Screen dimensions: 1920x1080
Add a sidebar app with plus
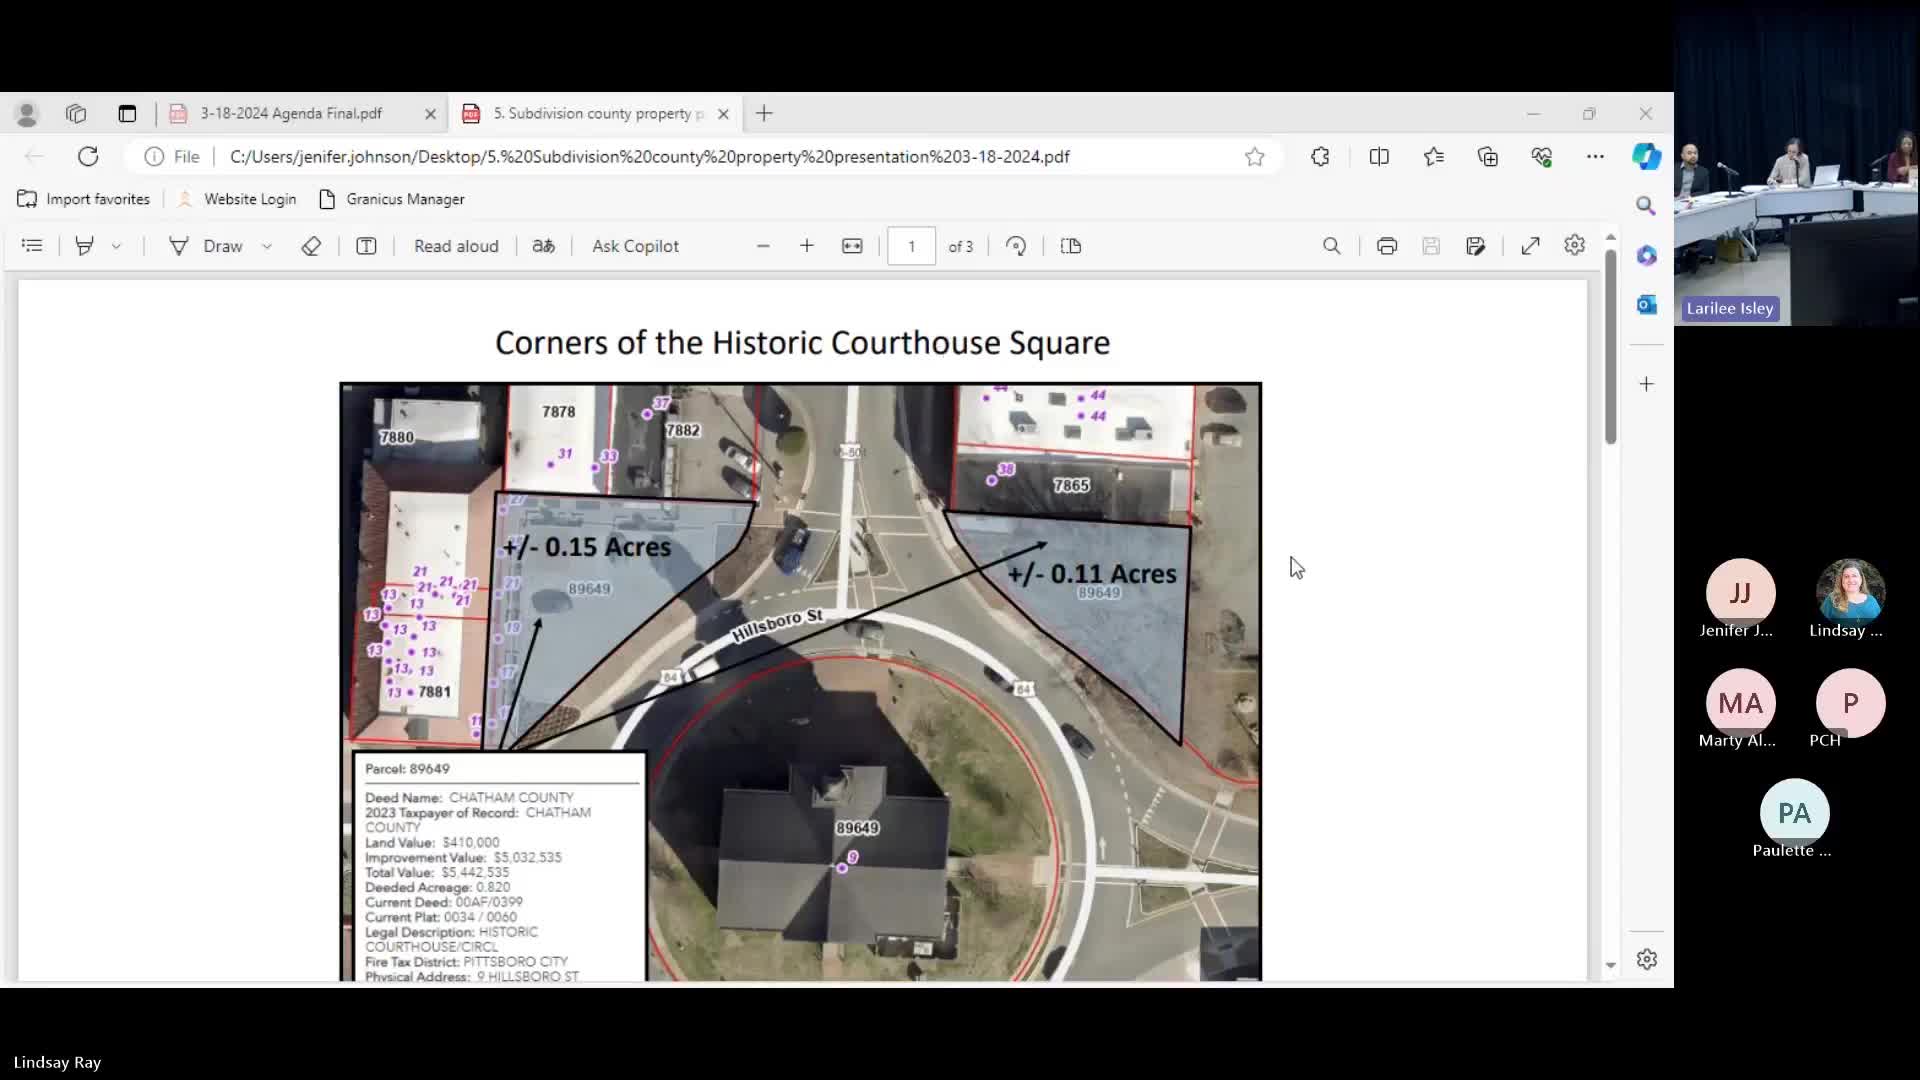point(1646,384)
